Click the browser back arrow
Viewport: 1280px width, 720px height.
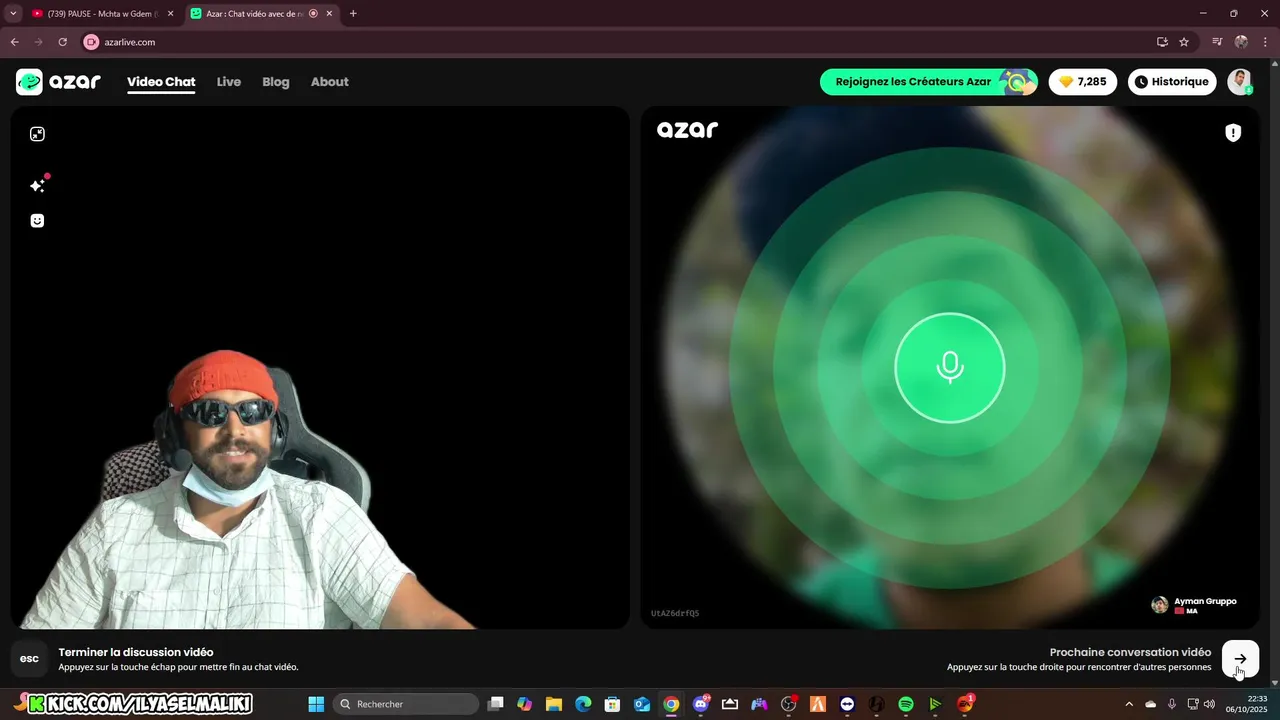point(15,42)
